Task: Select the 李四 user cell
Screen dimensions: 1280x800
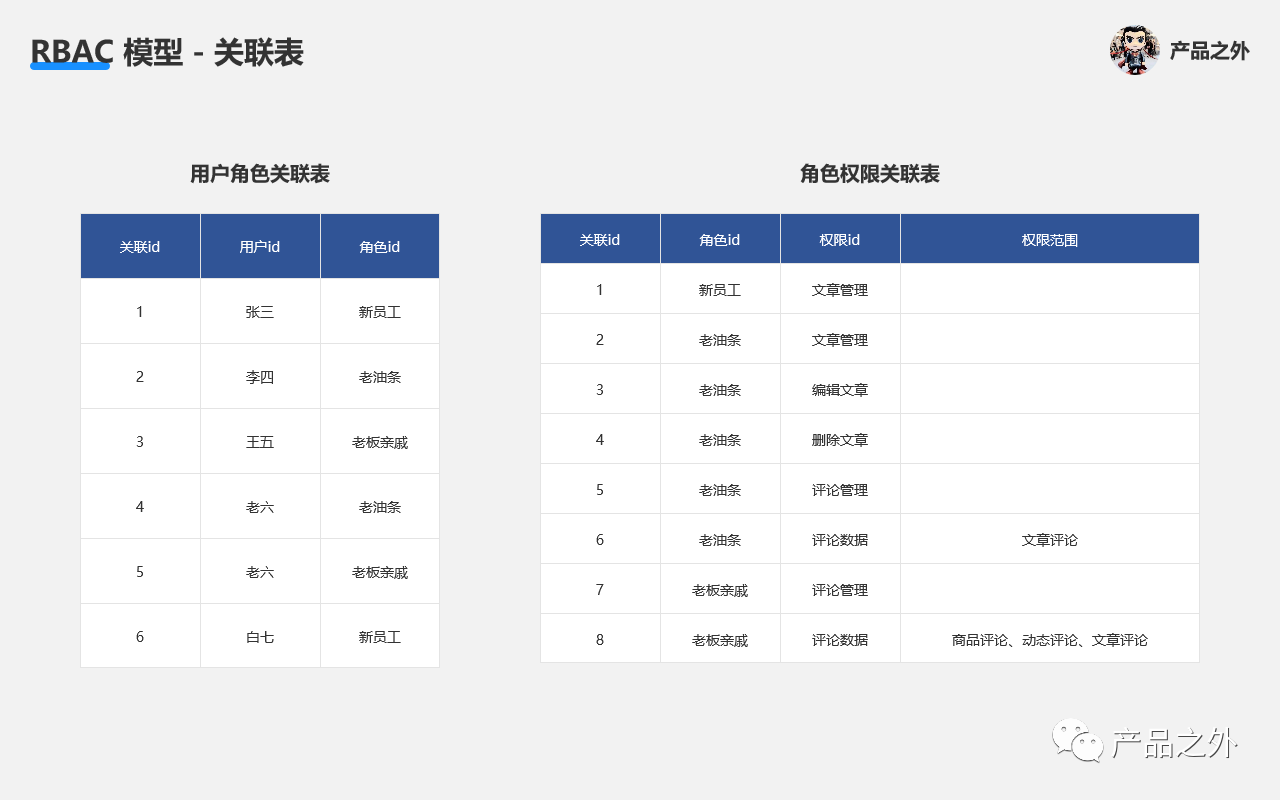Action: (260, 375)
